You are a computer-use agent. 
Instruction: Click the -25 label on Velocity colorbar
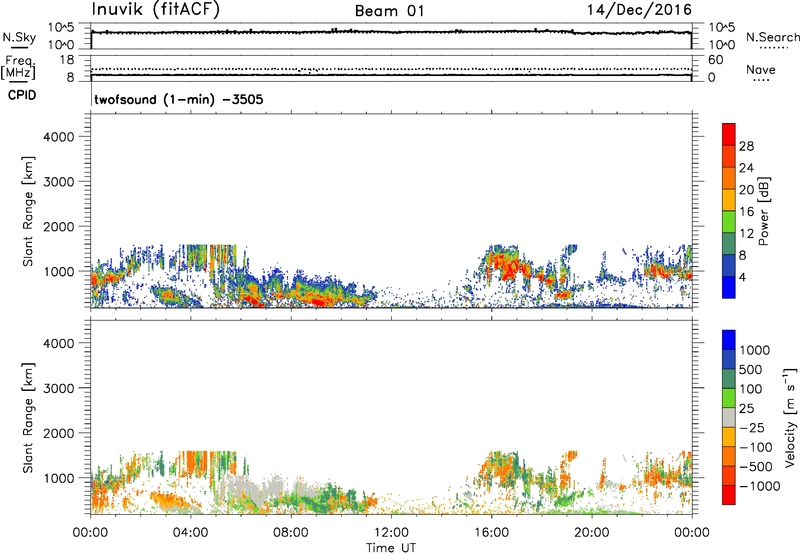click(752, 427)
